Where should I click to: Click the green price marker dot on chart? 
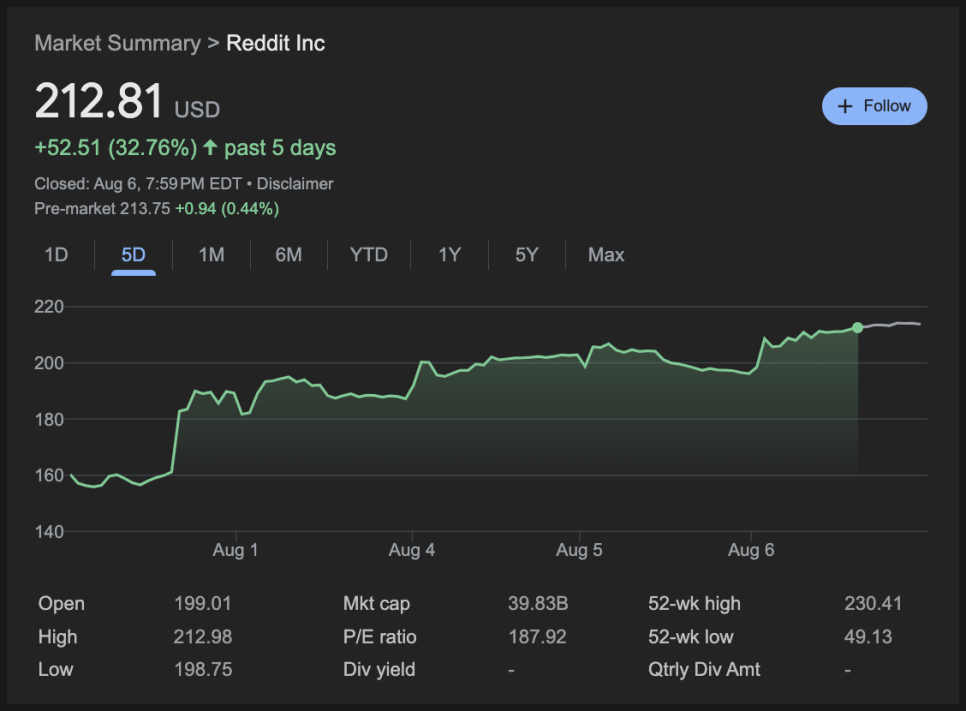point(857,327)
